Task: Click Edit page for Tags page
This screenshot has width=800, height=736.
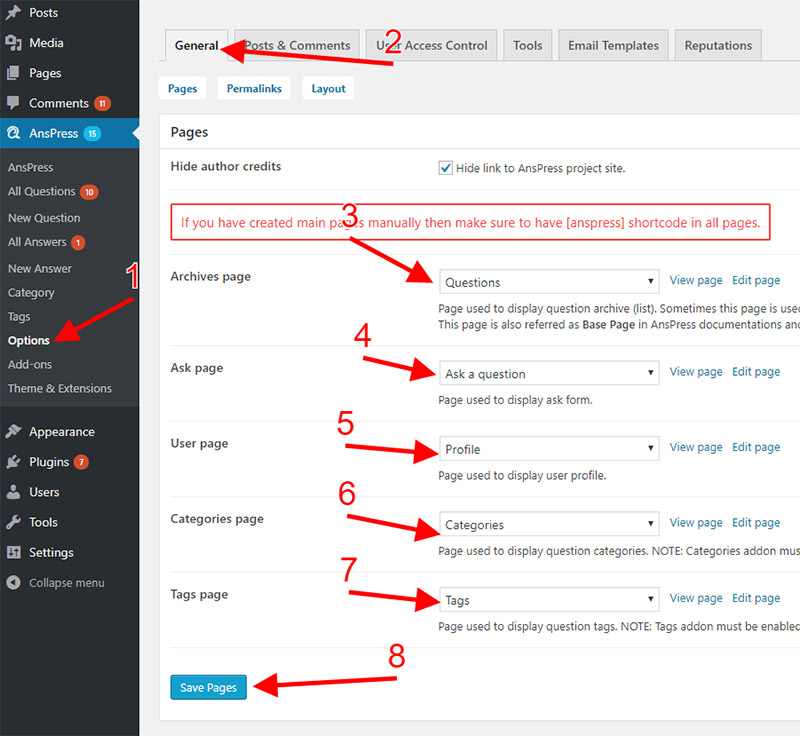Action: coord(756,598)
